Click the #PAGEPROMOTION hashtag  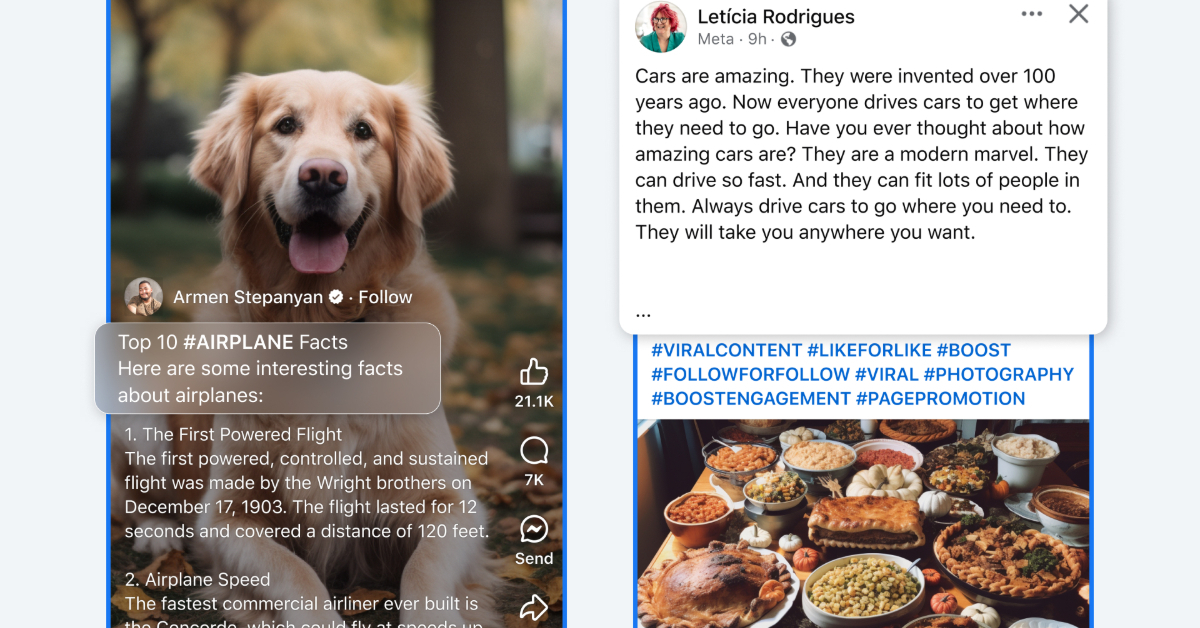[x=940, y=398]
